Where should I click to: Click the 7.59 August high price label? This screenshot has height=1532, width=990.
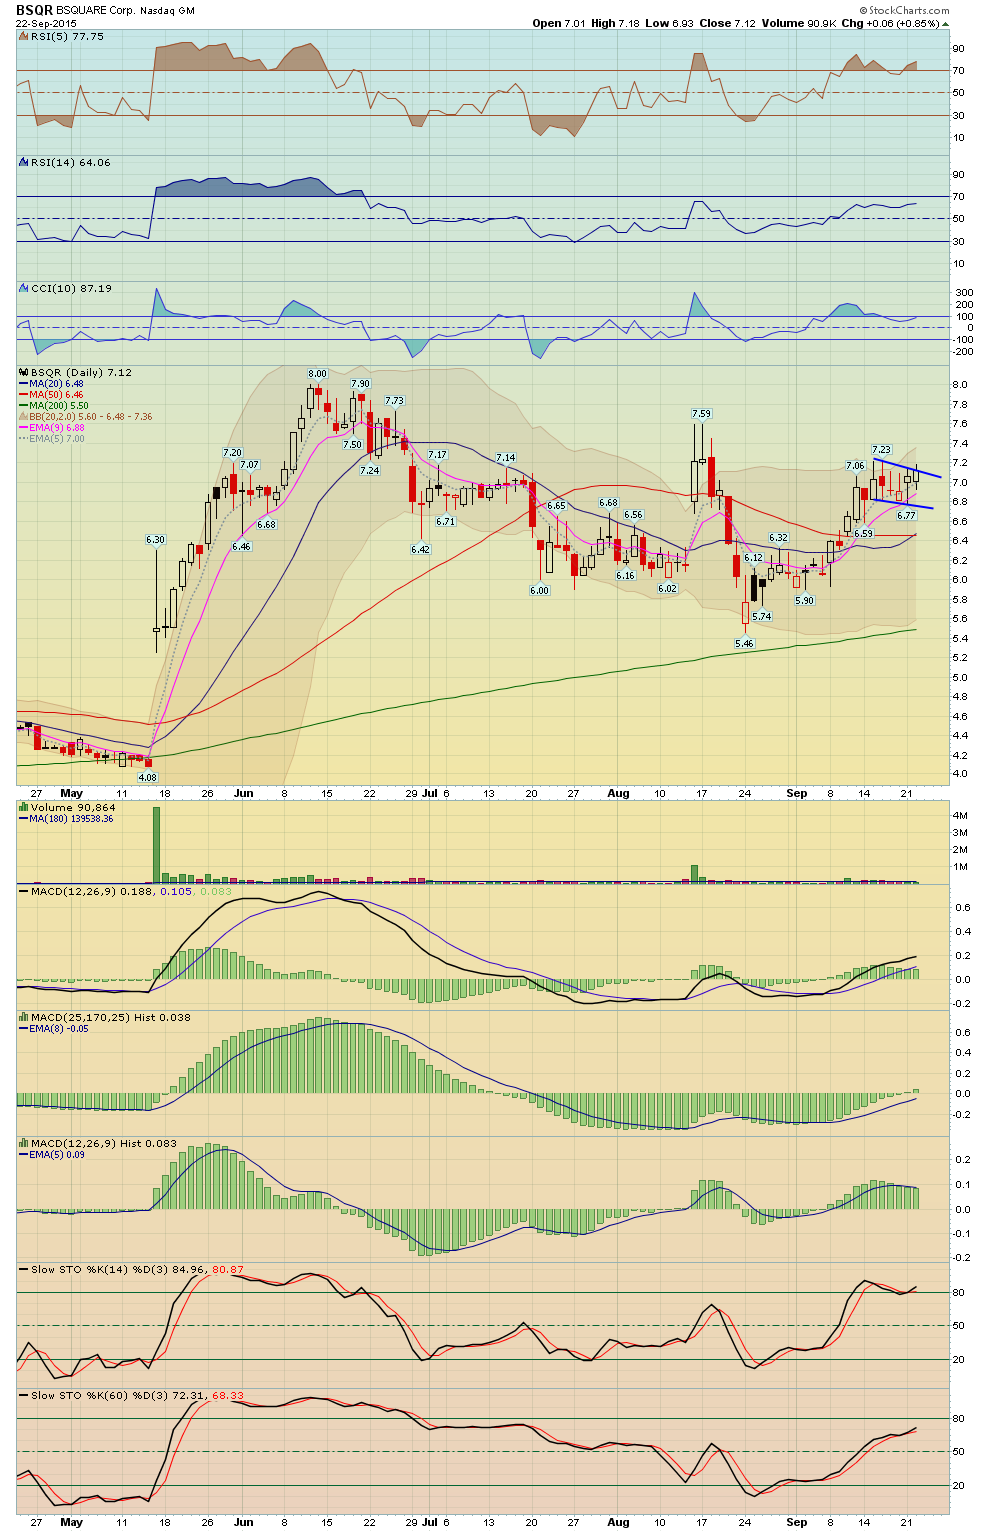701,414
